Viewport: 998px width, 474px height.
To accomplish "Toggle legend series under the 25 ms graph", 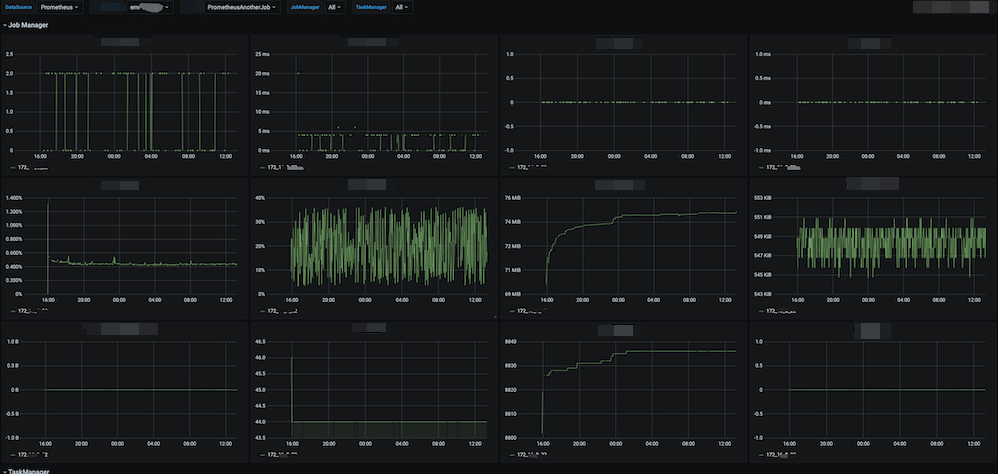I will pos(285,167).
